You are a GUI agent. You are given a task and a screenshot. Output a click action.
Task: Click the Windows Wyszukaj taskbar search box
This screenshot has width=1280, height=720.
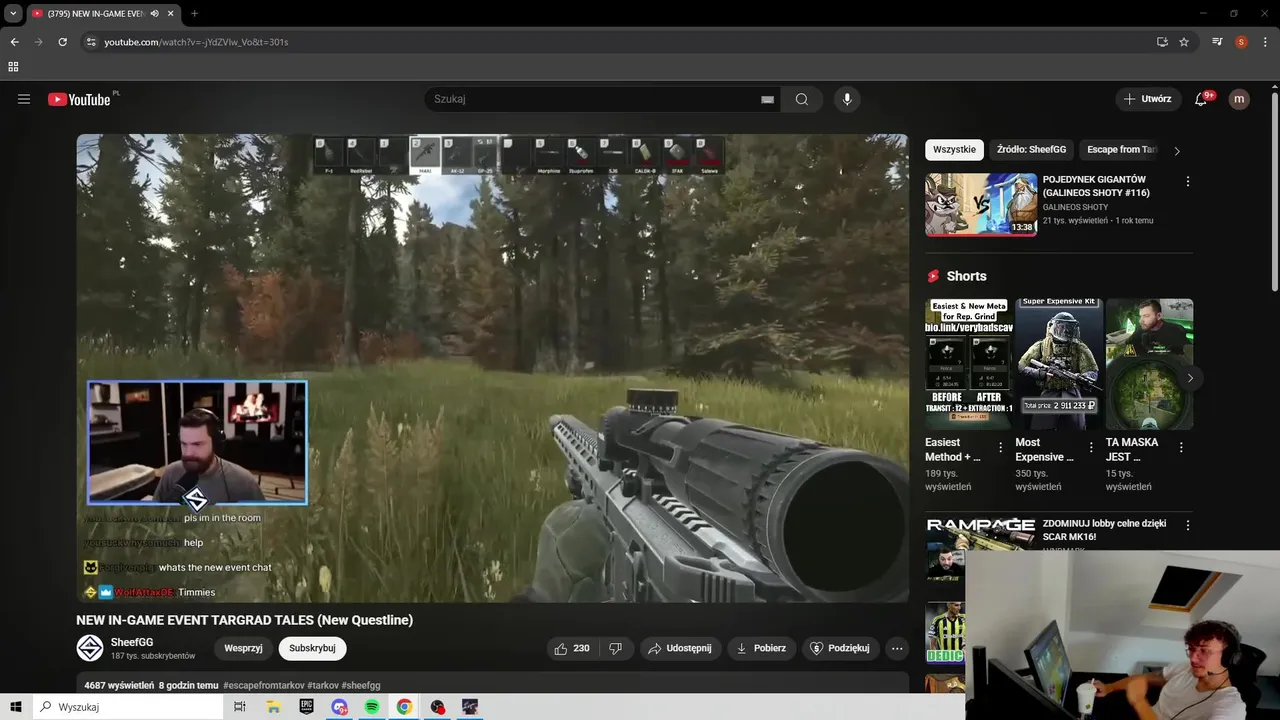127,707
